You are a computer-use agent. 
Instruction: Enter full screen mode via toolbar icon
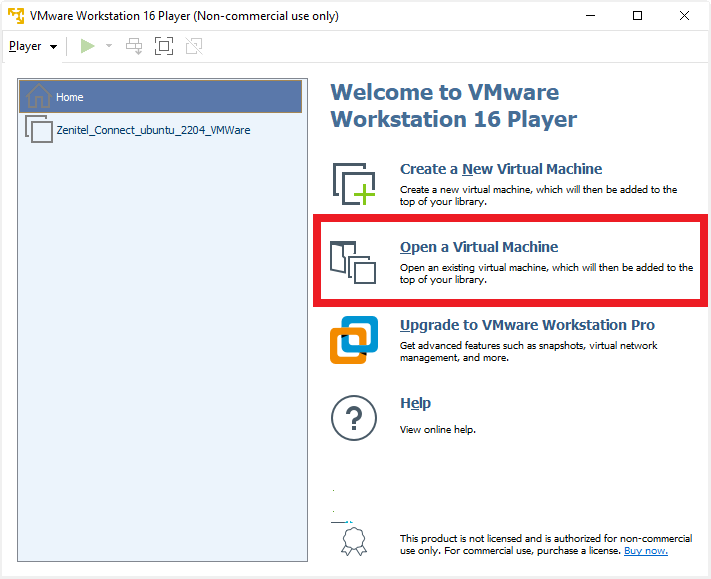pyautogui.click(x=164, y=46)
